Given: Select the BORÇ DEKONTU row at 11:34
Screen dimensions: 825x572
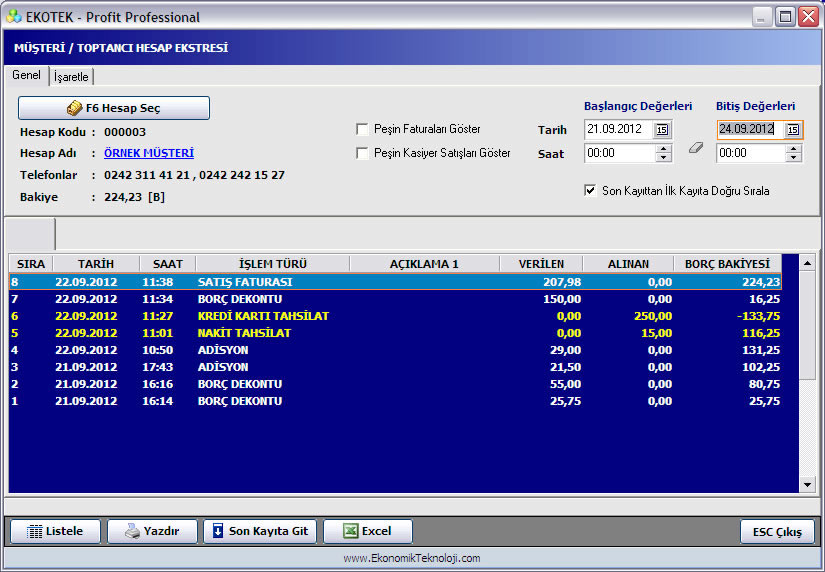Looking at the screenshot, I should 395,299.
